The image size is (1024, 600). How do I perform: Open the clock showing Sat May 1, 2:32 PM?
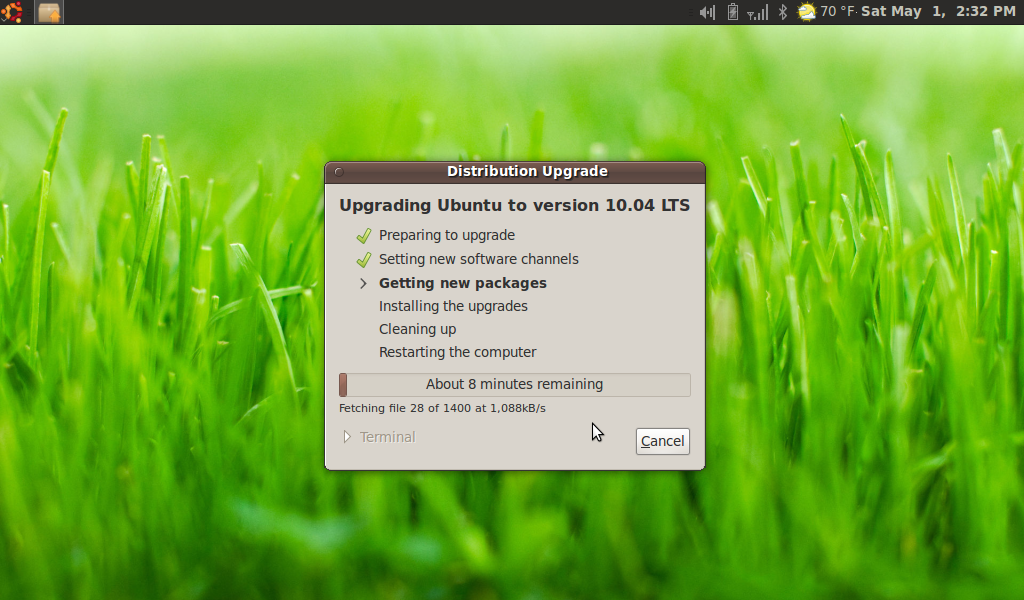tap(938, 12)
